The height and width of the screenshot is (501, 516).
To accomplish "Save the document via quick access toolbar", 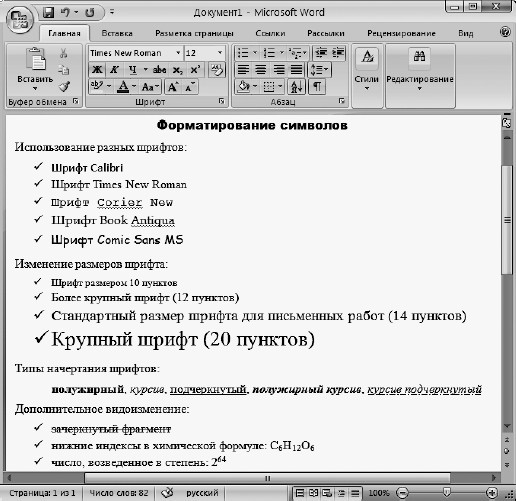I will [48, 13].
